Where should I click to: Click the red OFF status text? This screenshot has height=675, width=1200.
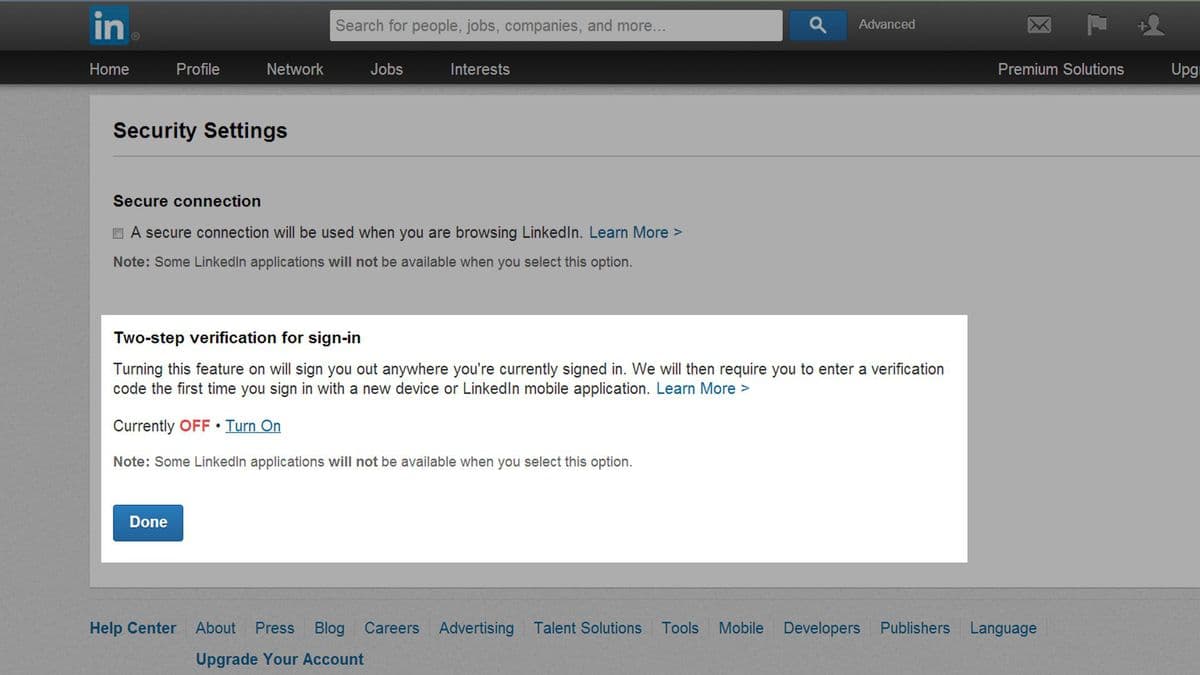195,426
